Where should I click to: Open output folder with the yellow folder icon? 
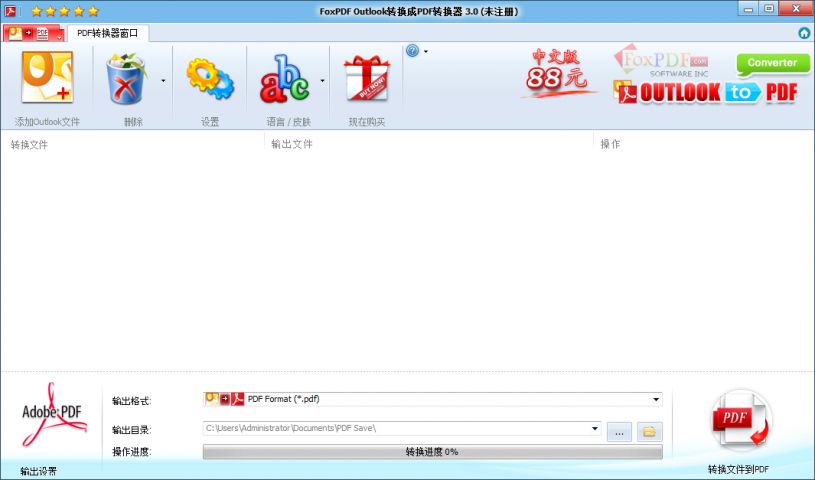[650, 432]
